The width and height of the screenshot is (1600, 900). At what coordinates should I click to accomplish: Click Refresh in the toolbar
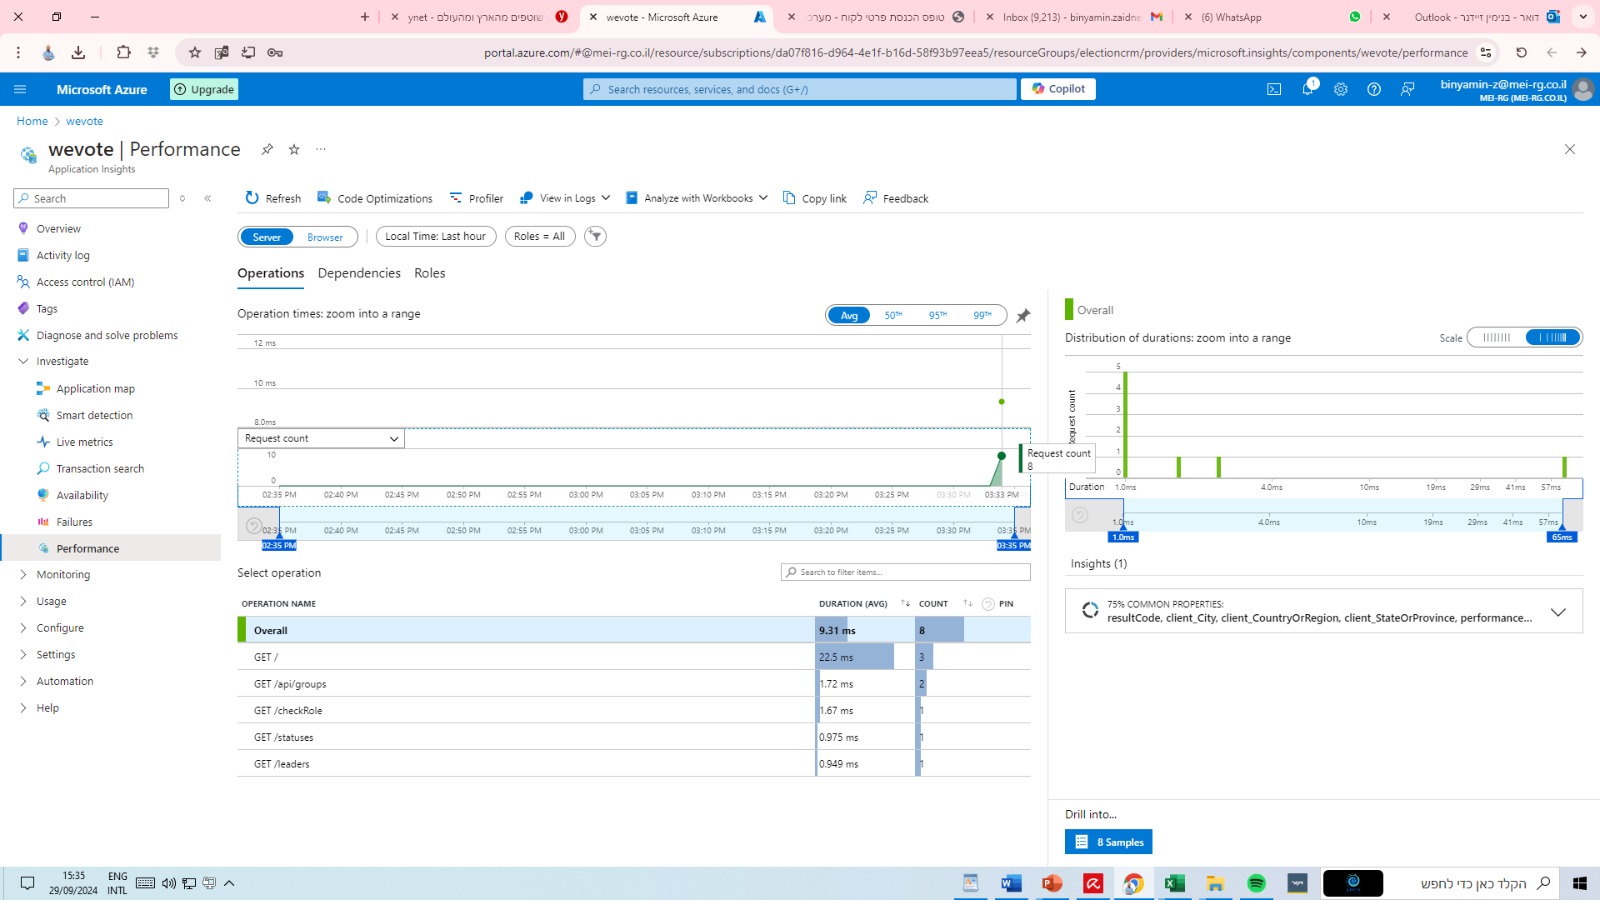[x=273, y=198]
